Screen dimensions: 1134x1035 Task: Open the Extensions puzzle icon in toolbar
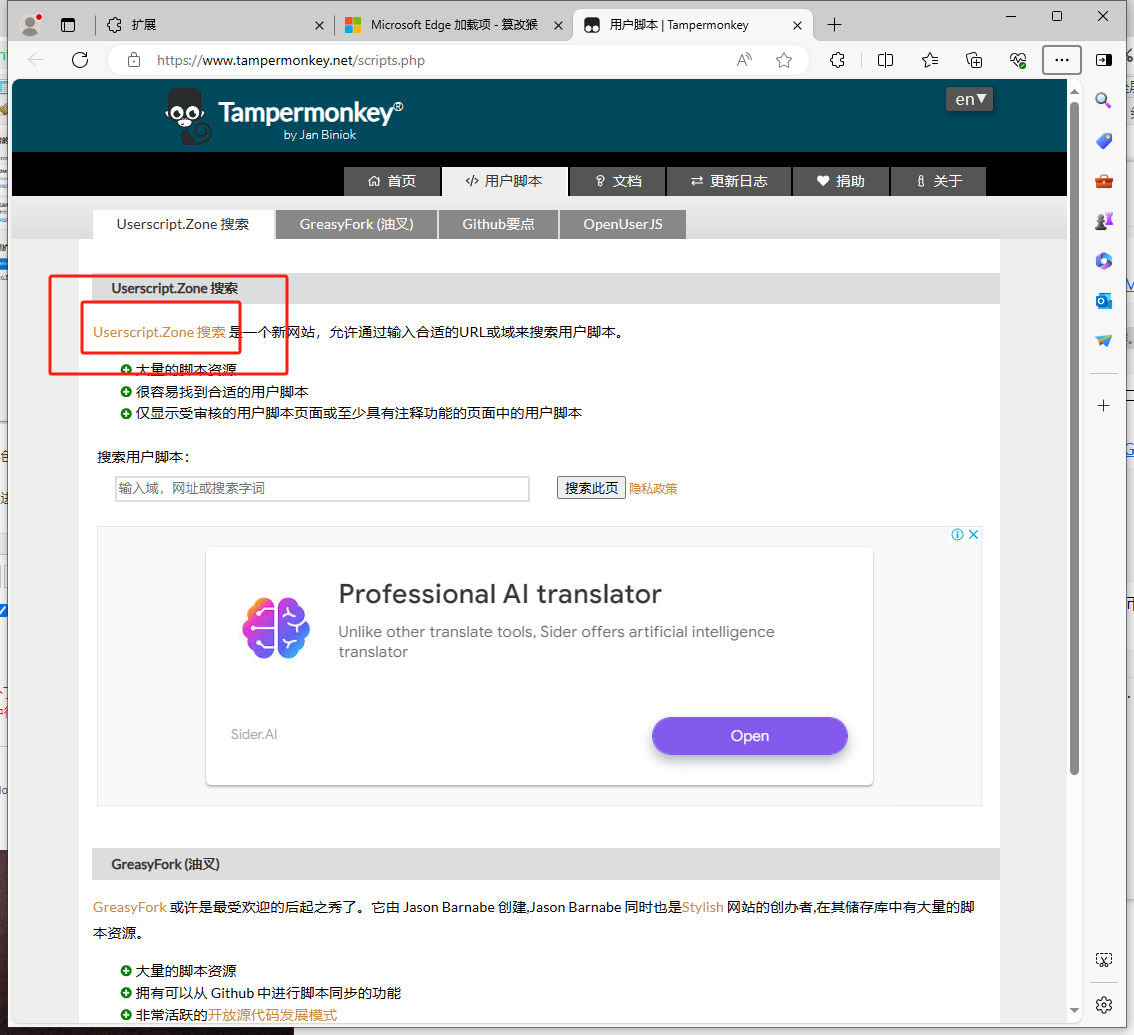(838, 60)
